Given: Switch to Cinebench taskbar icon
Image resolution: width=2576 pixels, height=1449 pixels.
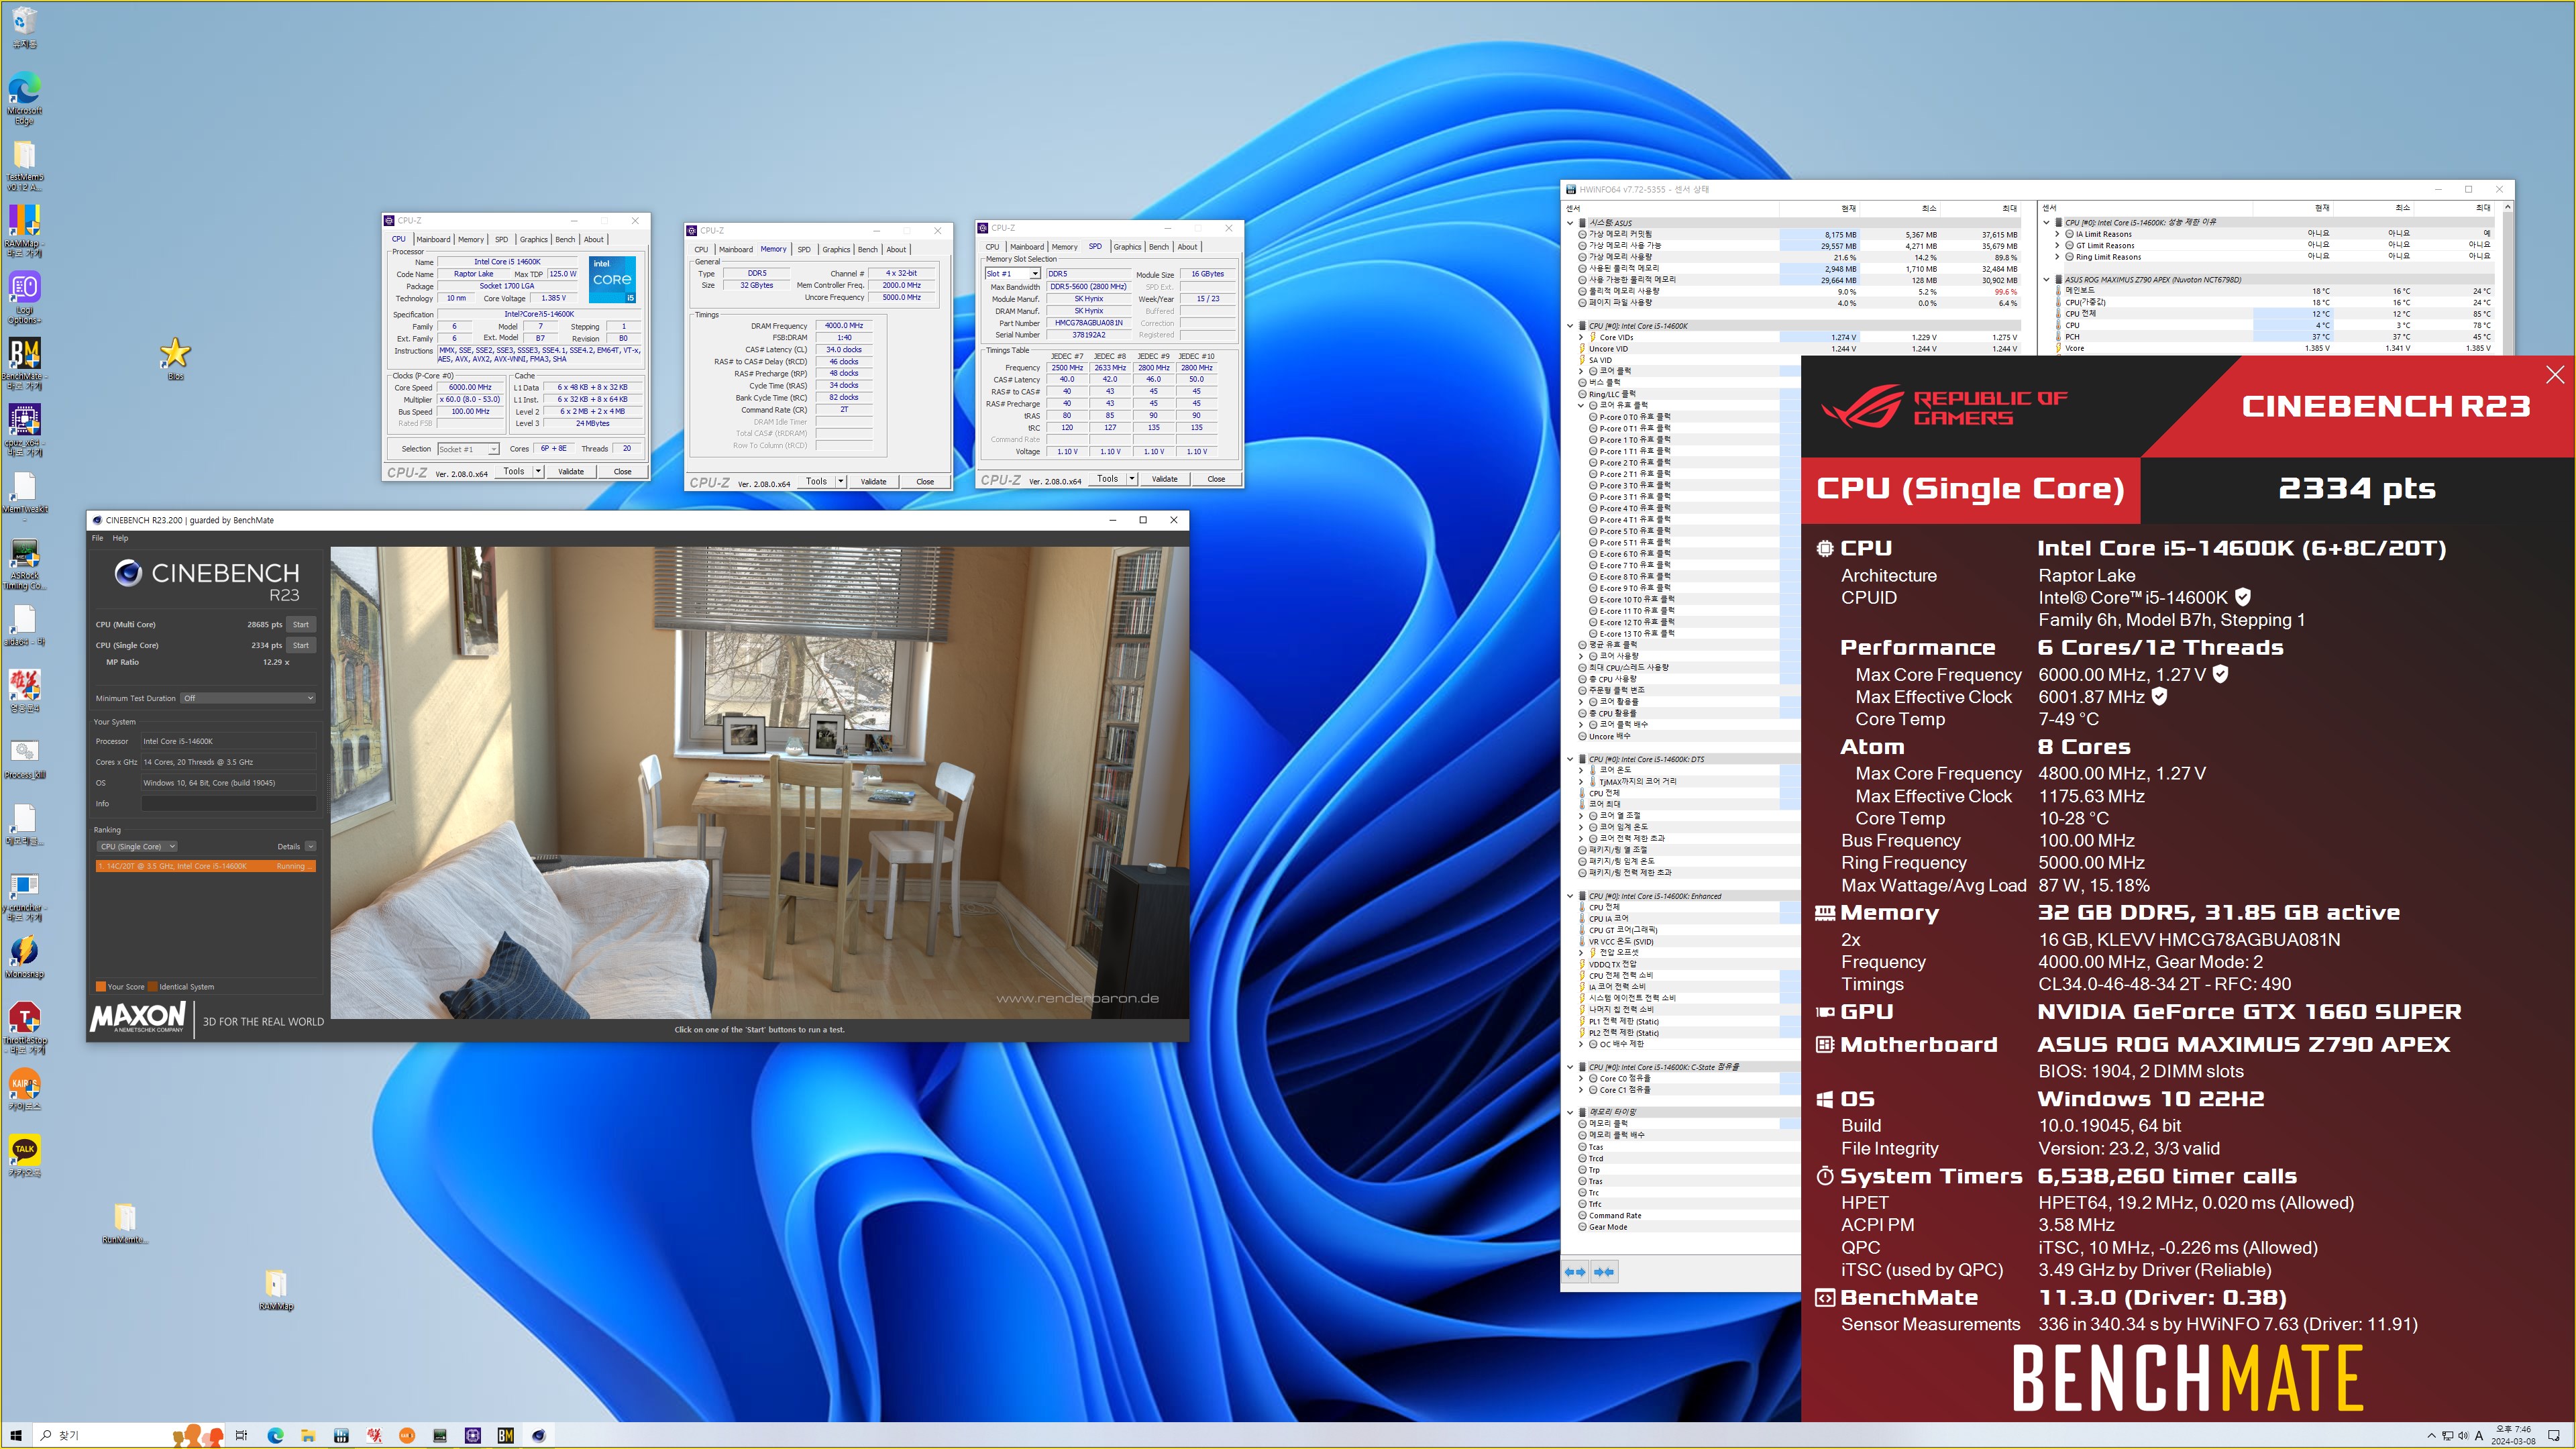Looking at the screenshot, I should coord(539,1435).
